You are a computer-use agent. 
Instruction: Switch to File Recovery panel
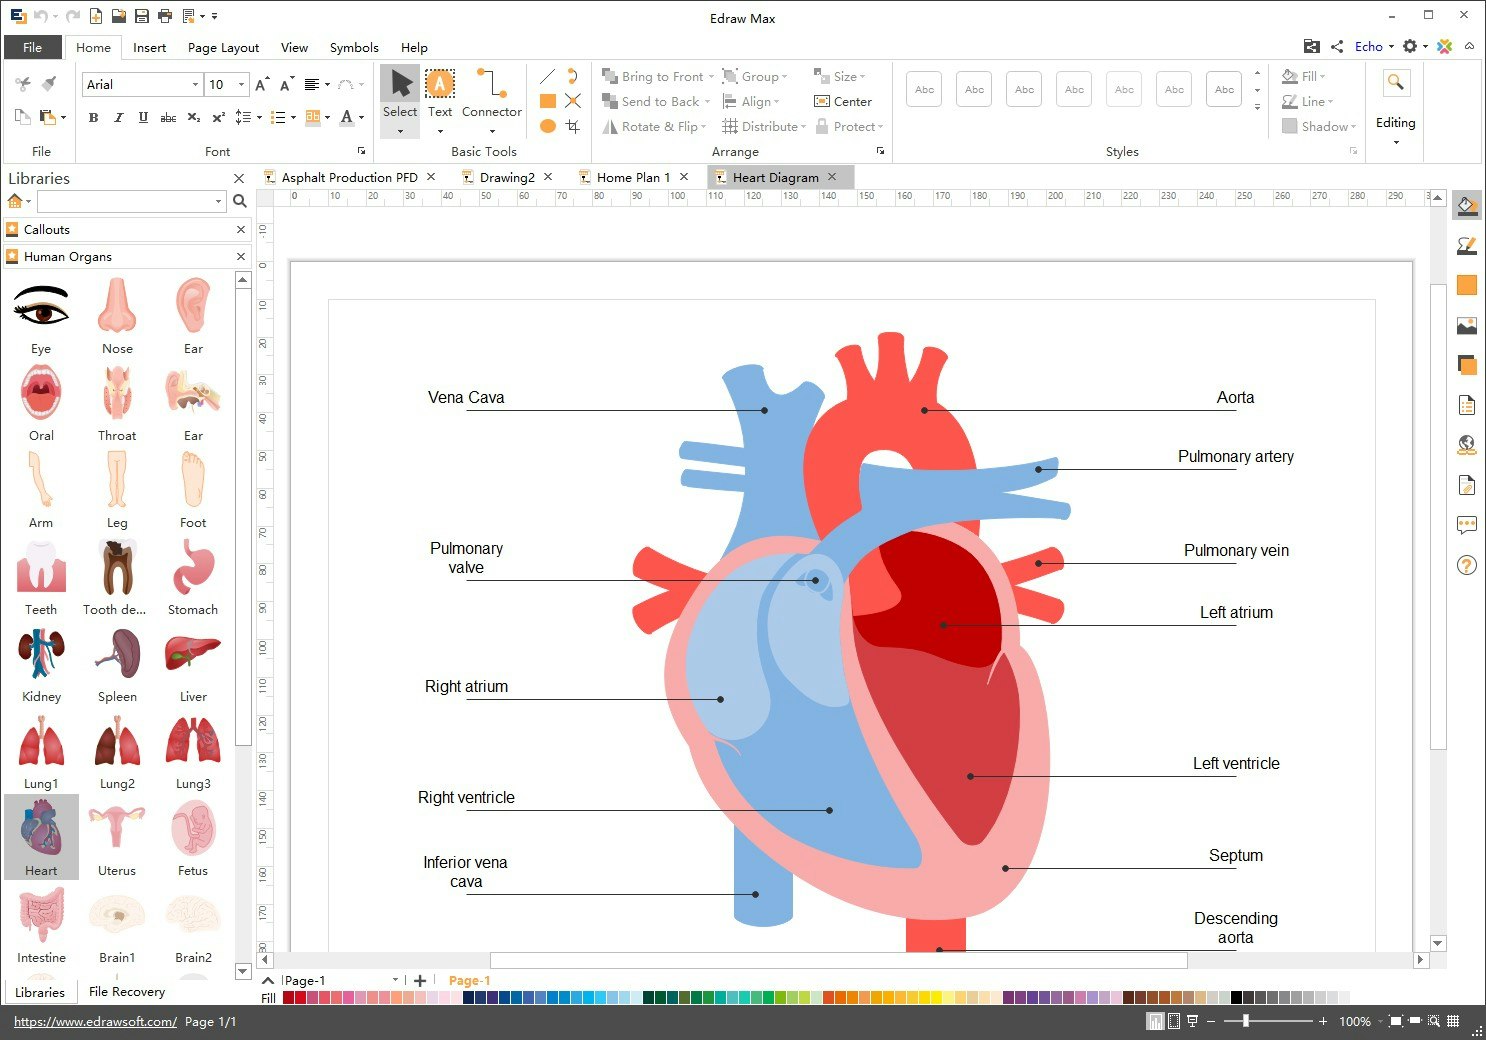(x=127, y=991)
